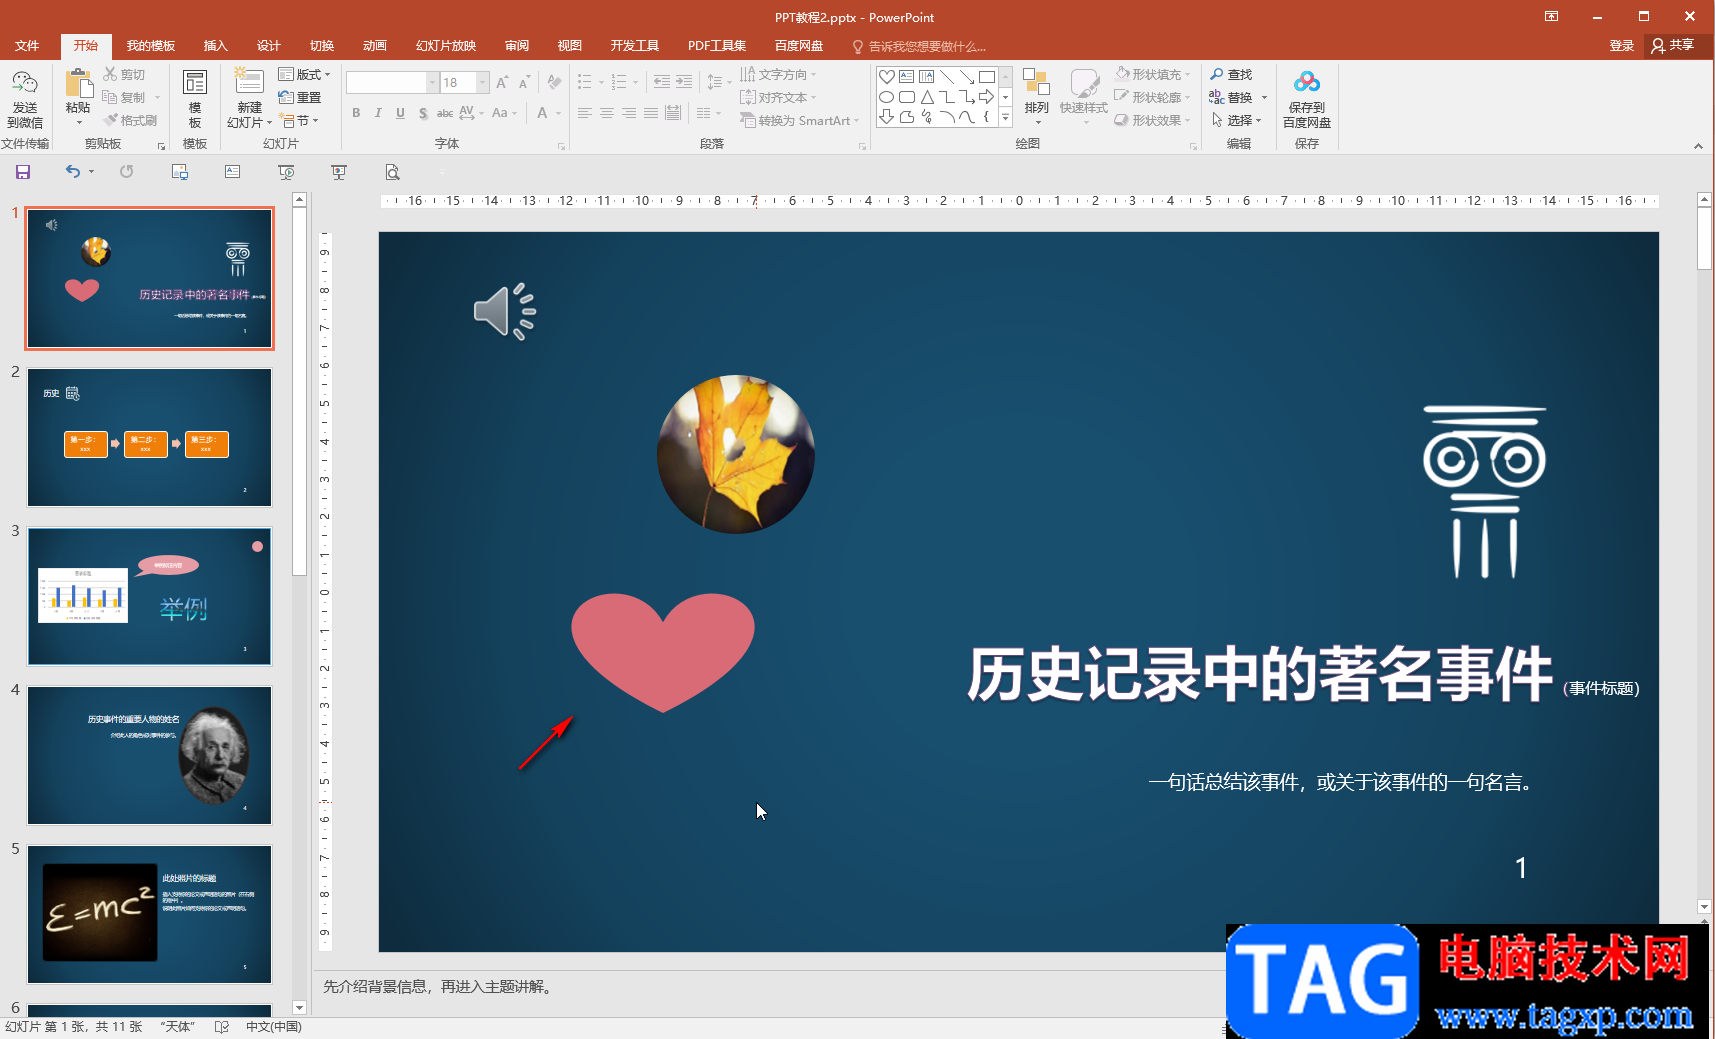
Task: Toggle Center paragraph alignment
Action: click(x=607, y=113)
